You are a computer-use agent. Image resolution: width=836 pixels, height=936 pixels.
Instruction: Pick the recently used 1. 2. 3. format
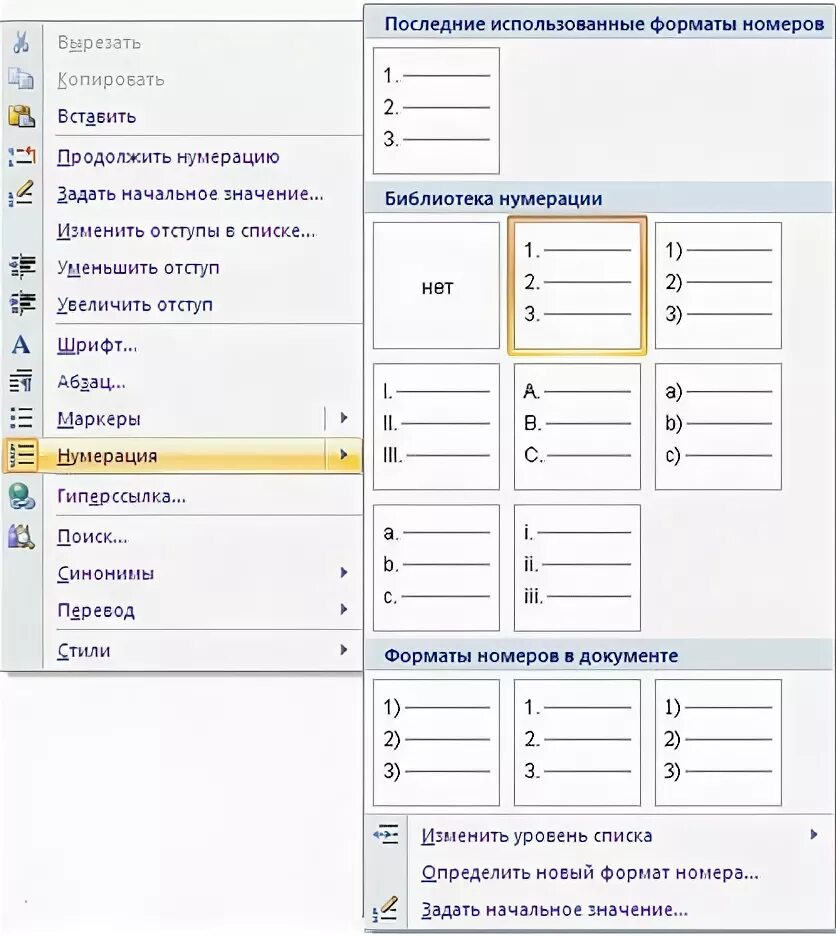click(x=437, y=111)
